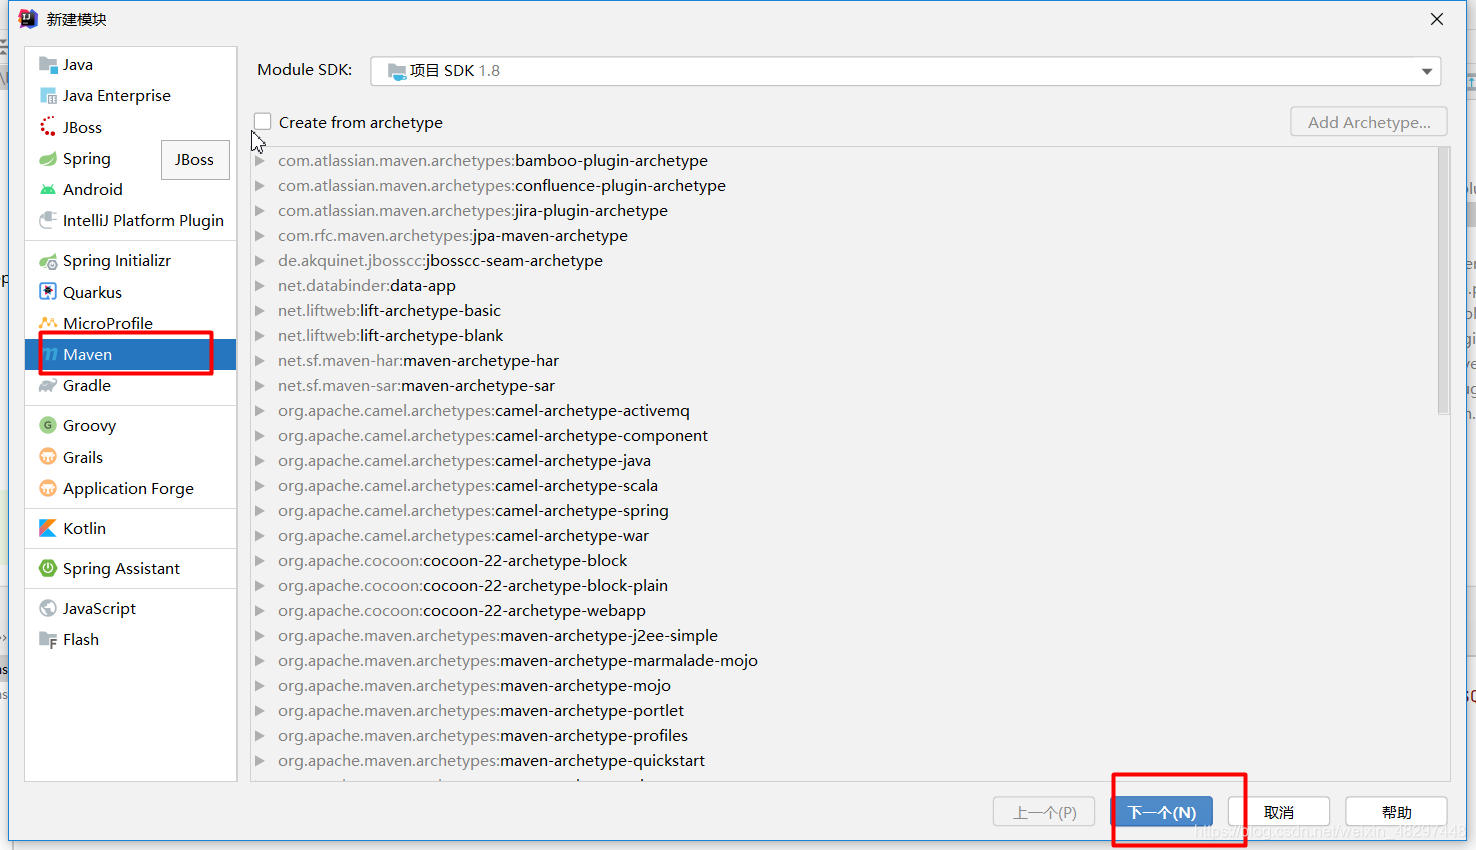
Task: Expand lift-archetype-basic entry
Action: [260, 311]
